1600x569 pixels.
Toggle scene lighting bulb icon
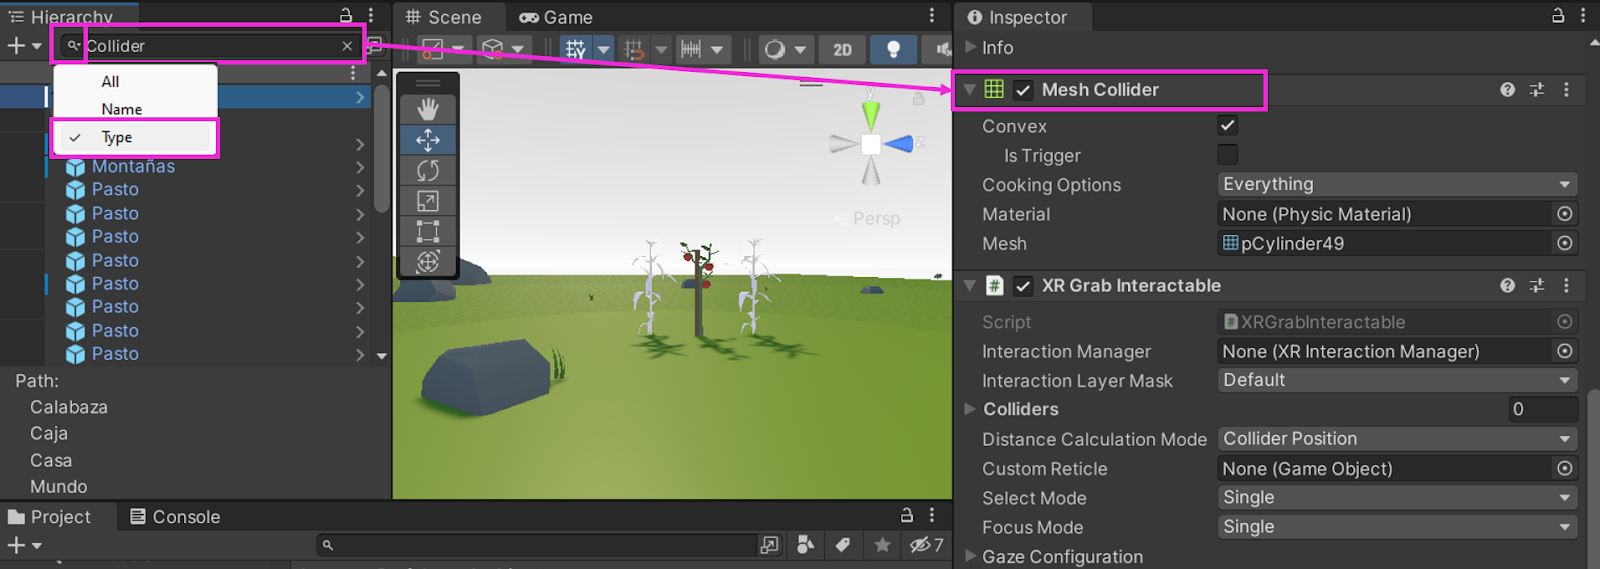click(x=893, y=49)
